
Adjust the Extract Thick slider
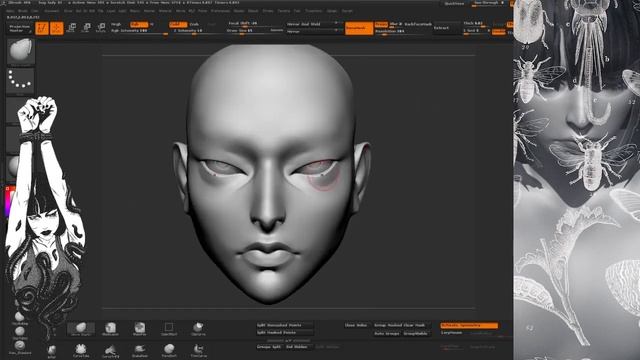pyautogui.click(x=476, y=24)
